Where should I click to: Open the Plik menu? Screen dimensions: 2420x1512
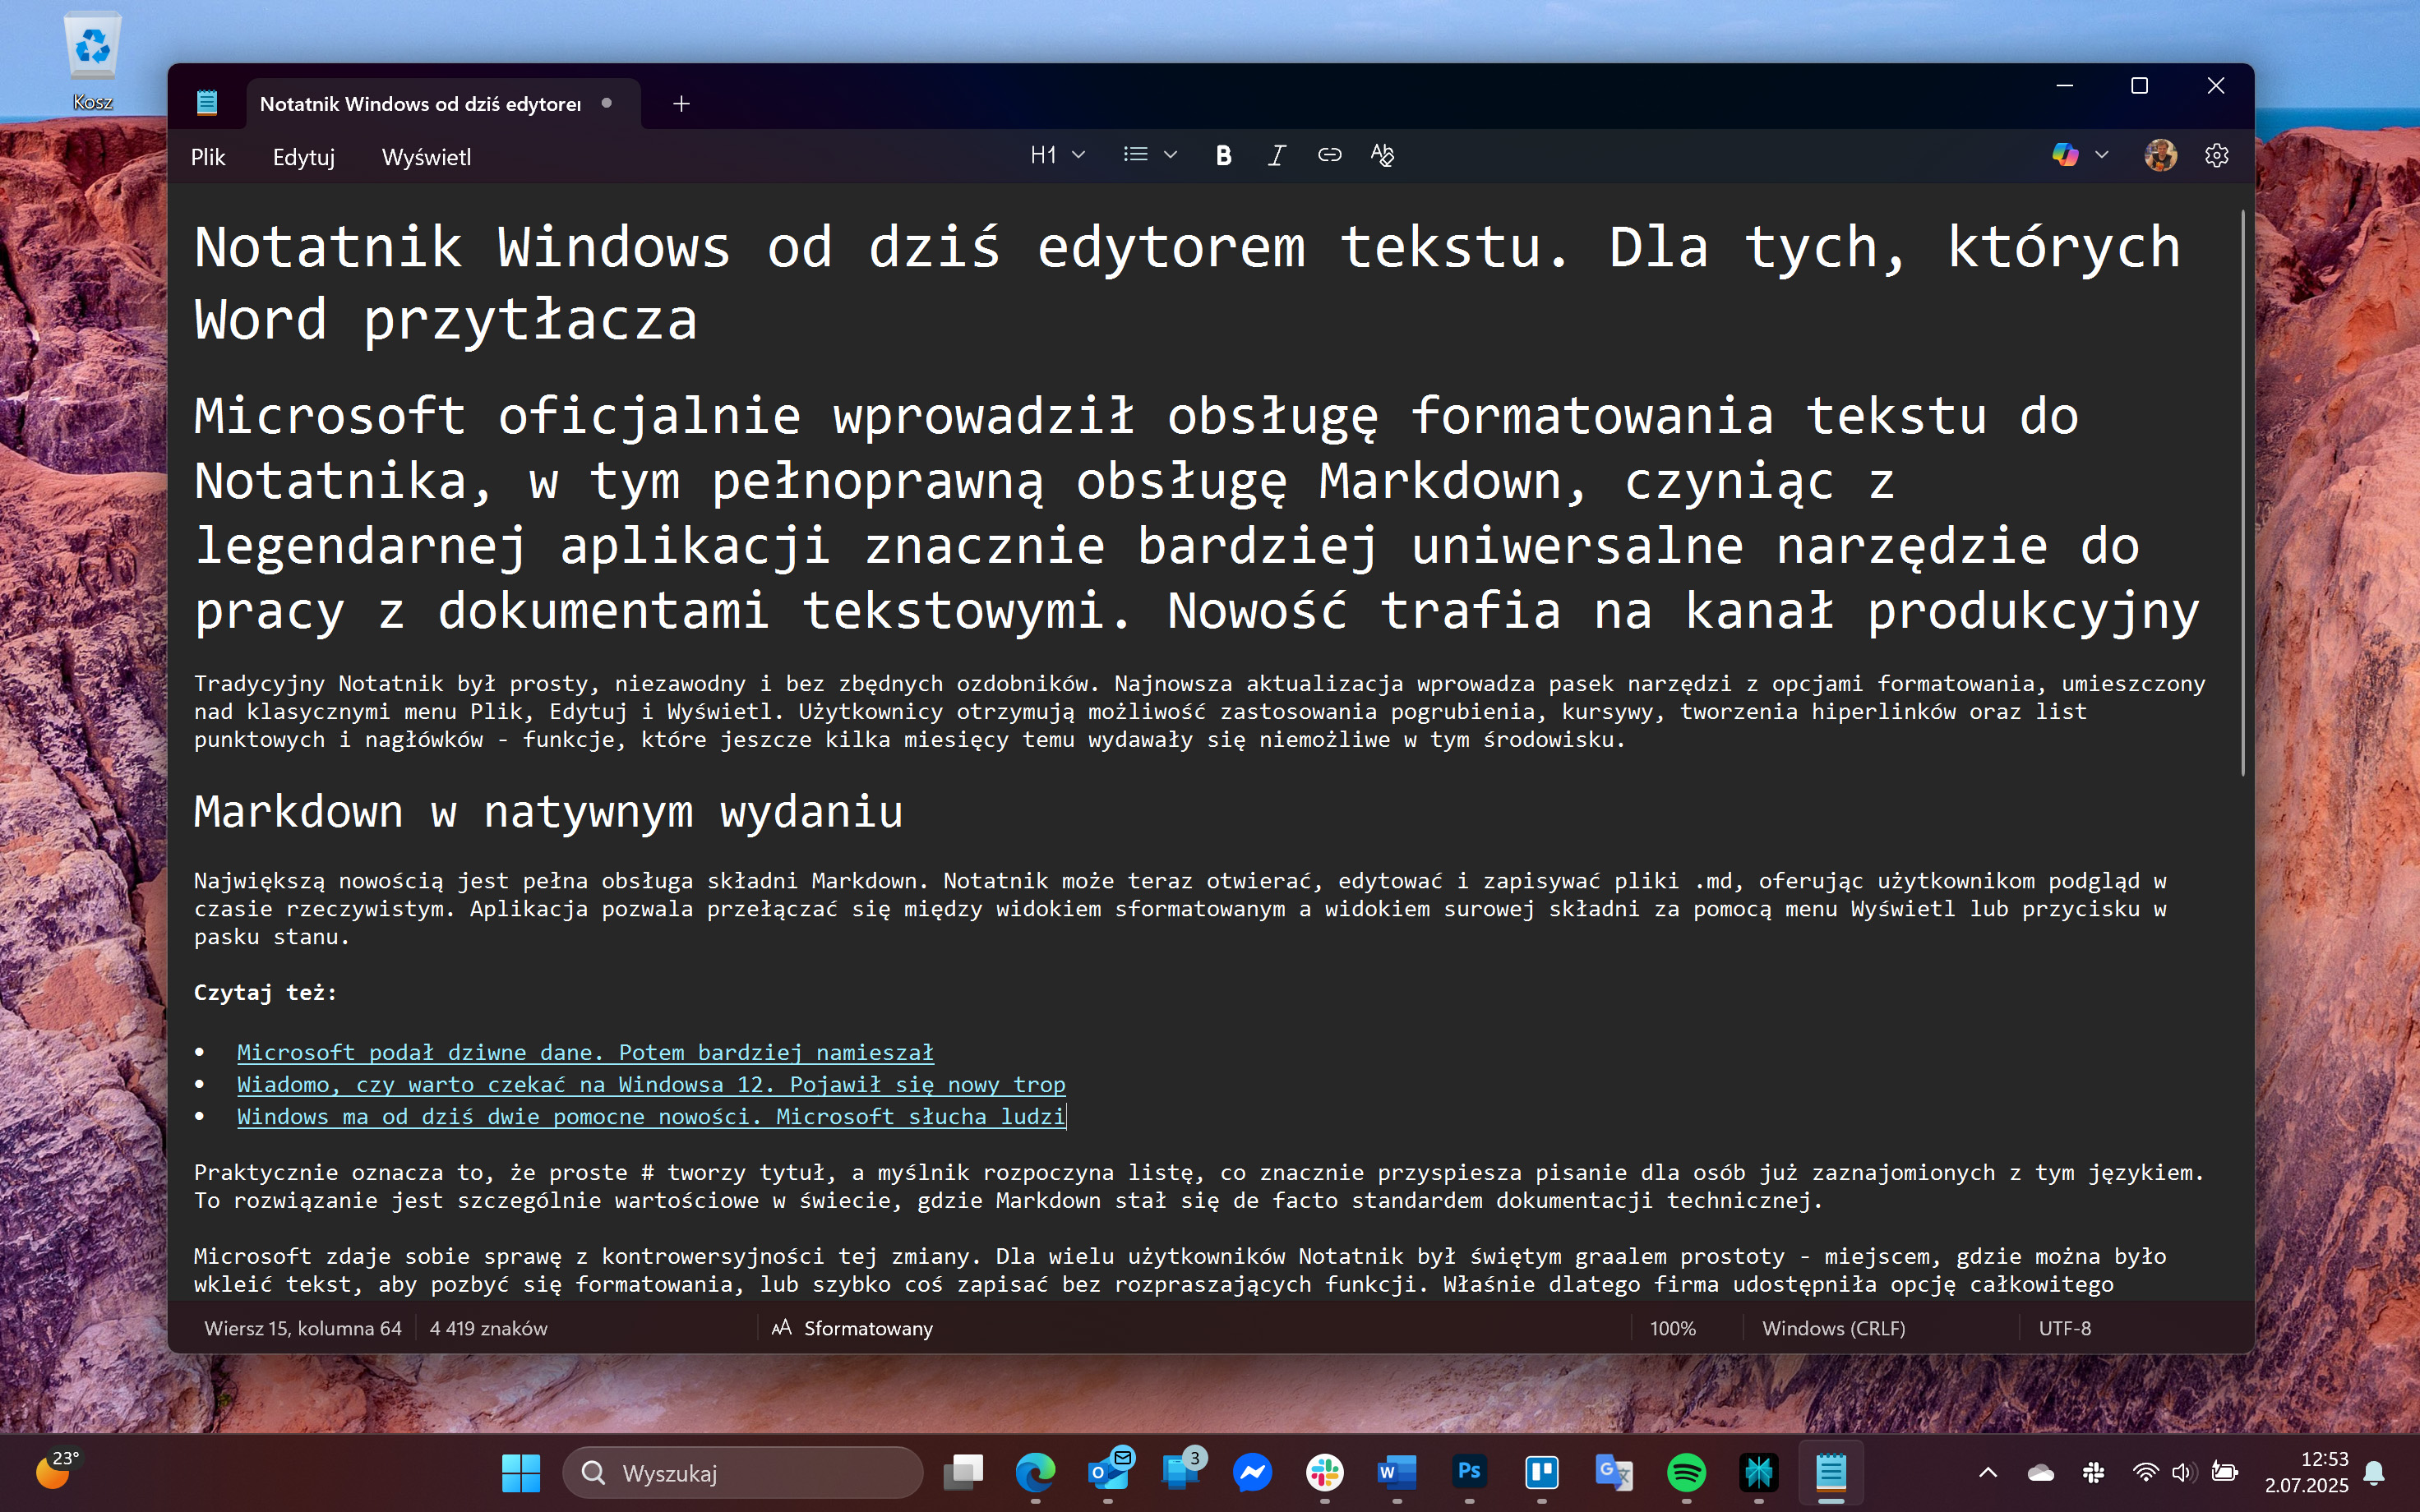click(208, 157)
